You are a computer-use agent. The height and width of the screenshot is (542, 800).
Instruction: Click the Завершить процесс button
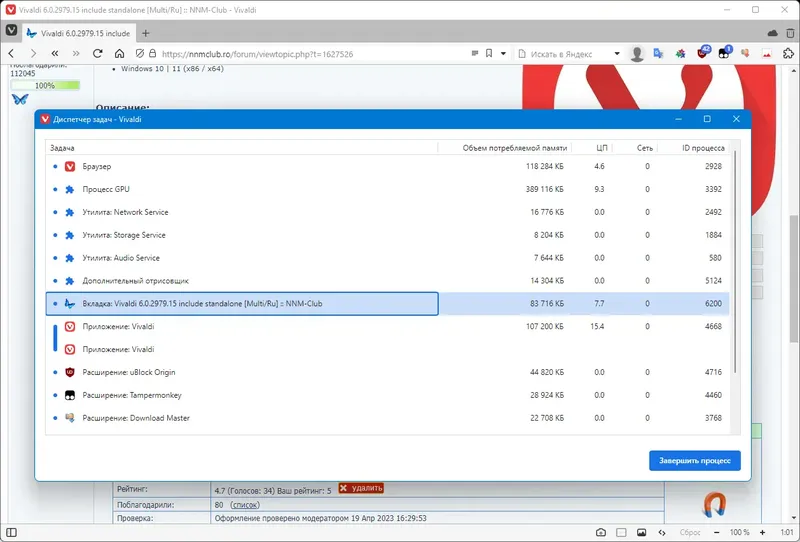(x=694, y=460)
